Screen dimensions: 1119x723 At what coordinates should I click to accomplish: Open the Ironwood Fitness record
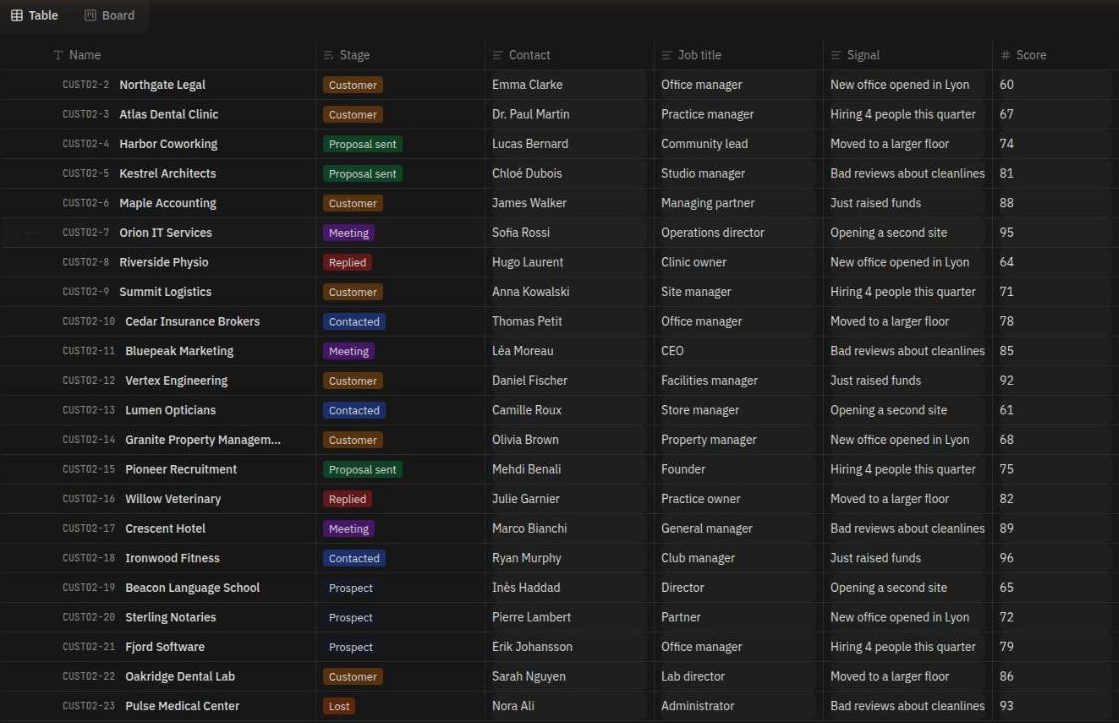point(172,558)
